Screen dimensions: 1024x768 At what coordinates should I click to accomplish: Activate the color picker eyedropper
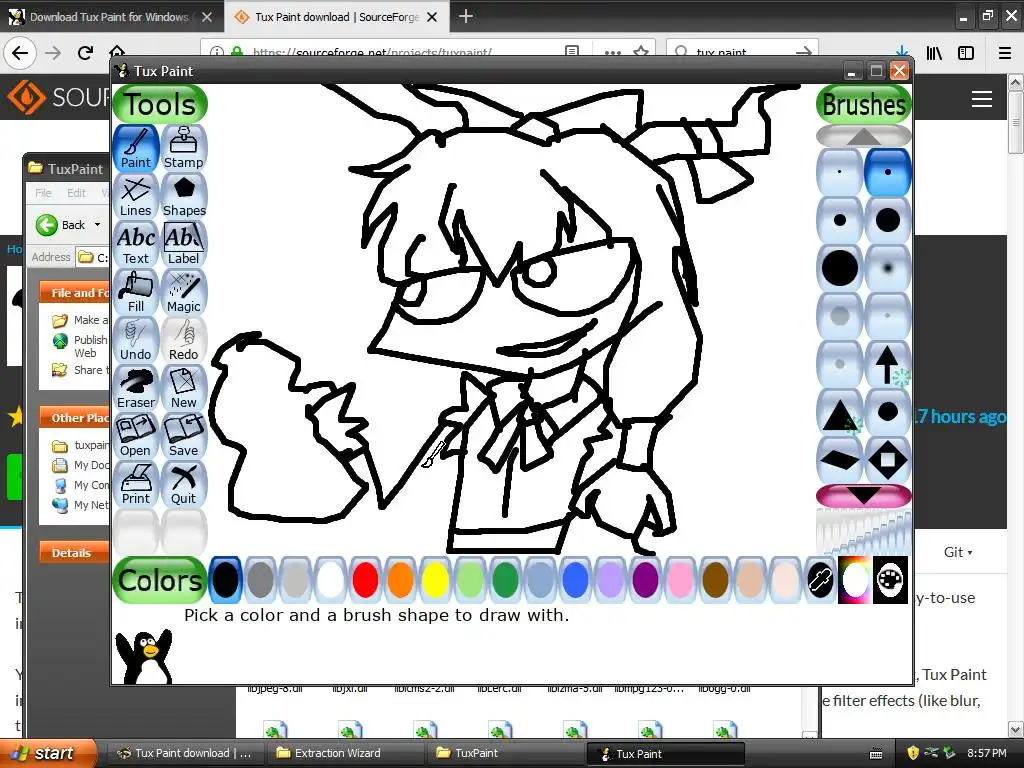coord(820,579)
